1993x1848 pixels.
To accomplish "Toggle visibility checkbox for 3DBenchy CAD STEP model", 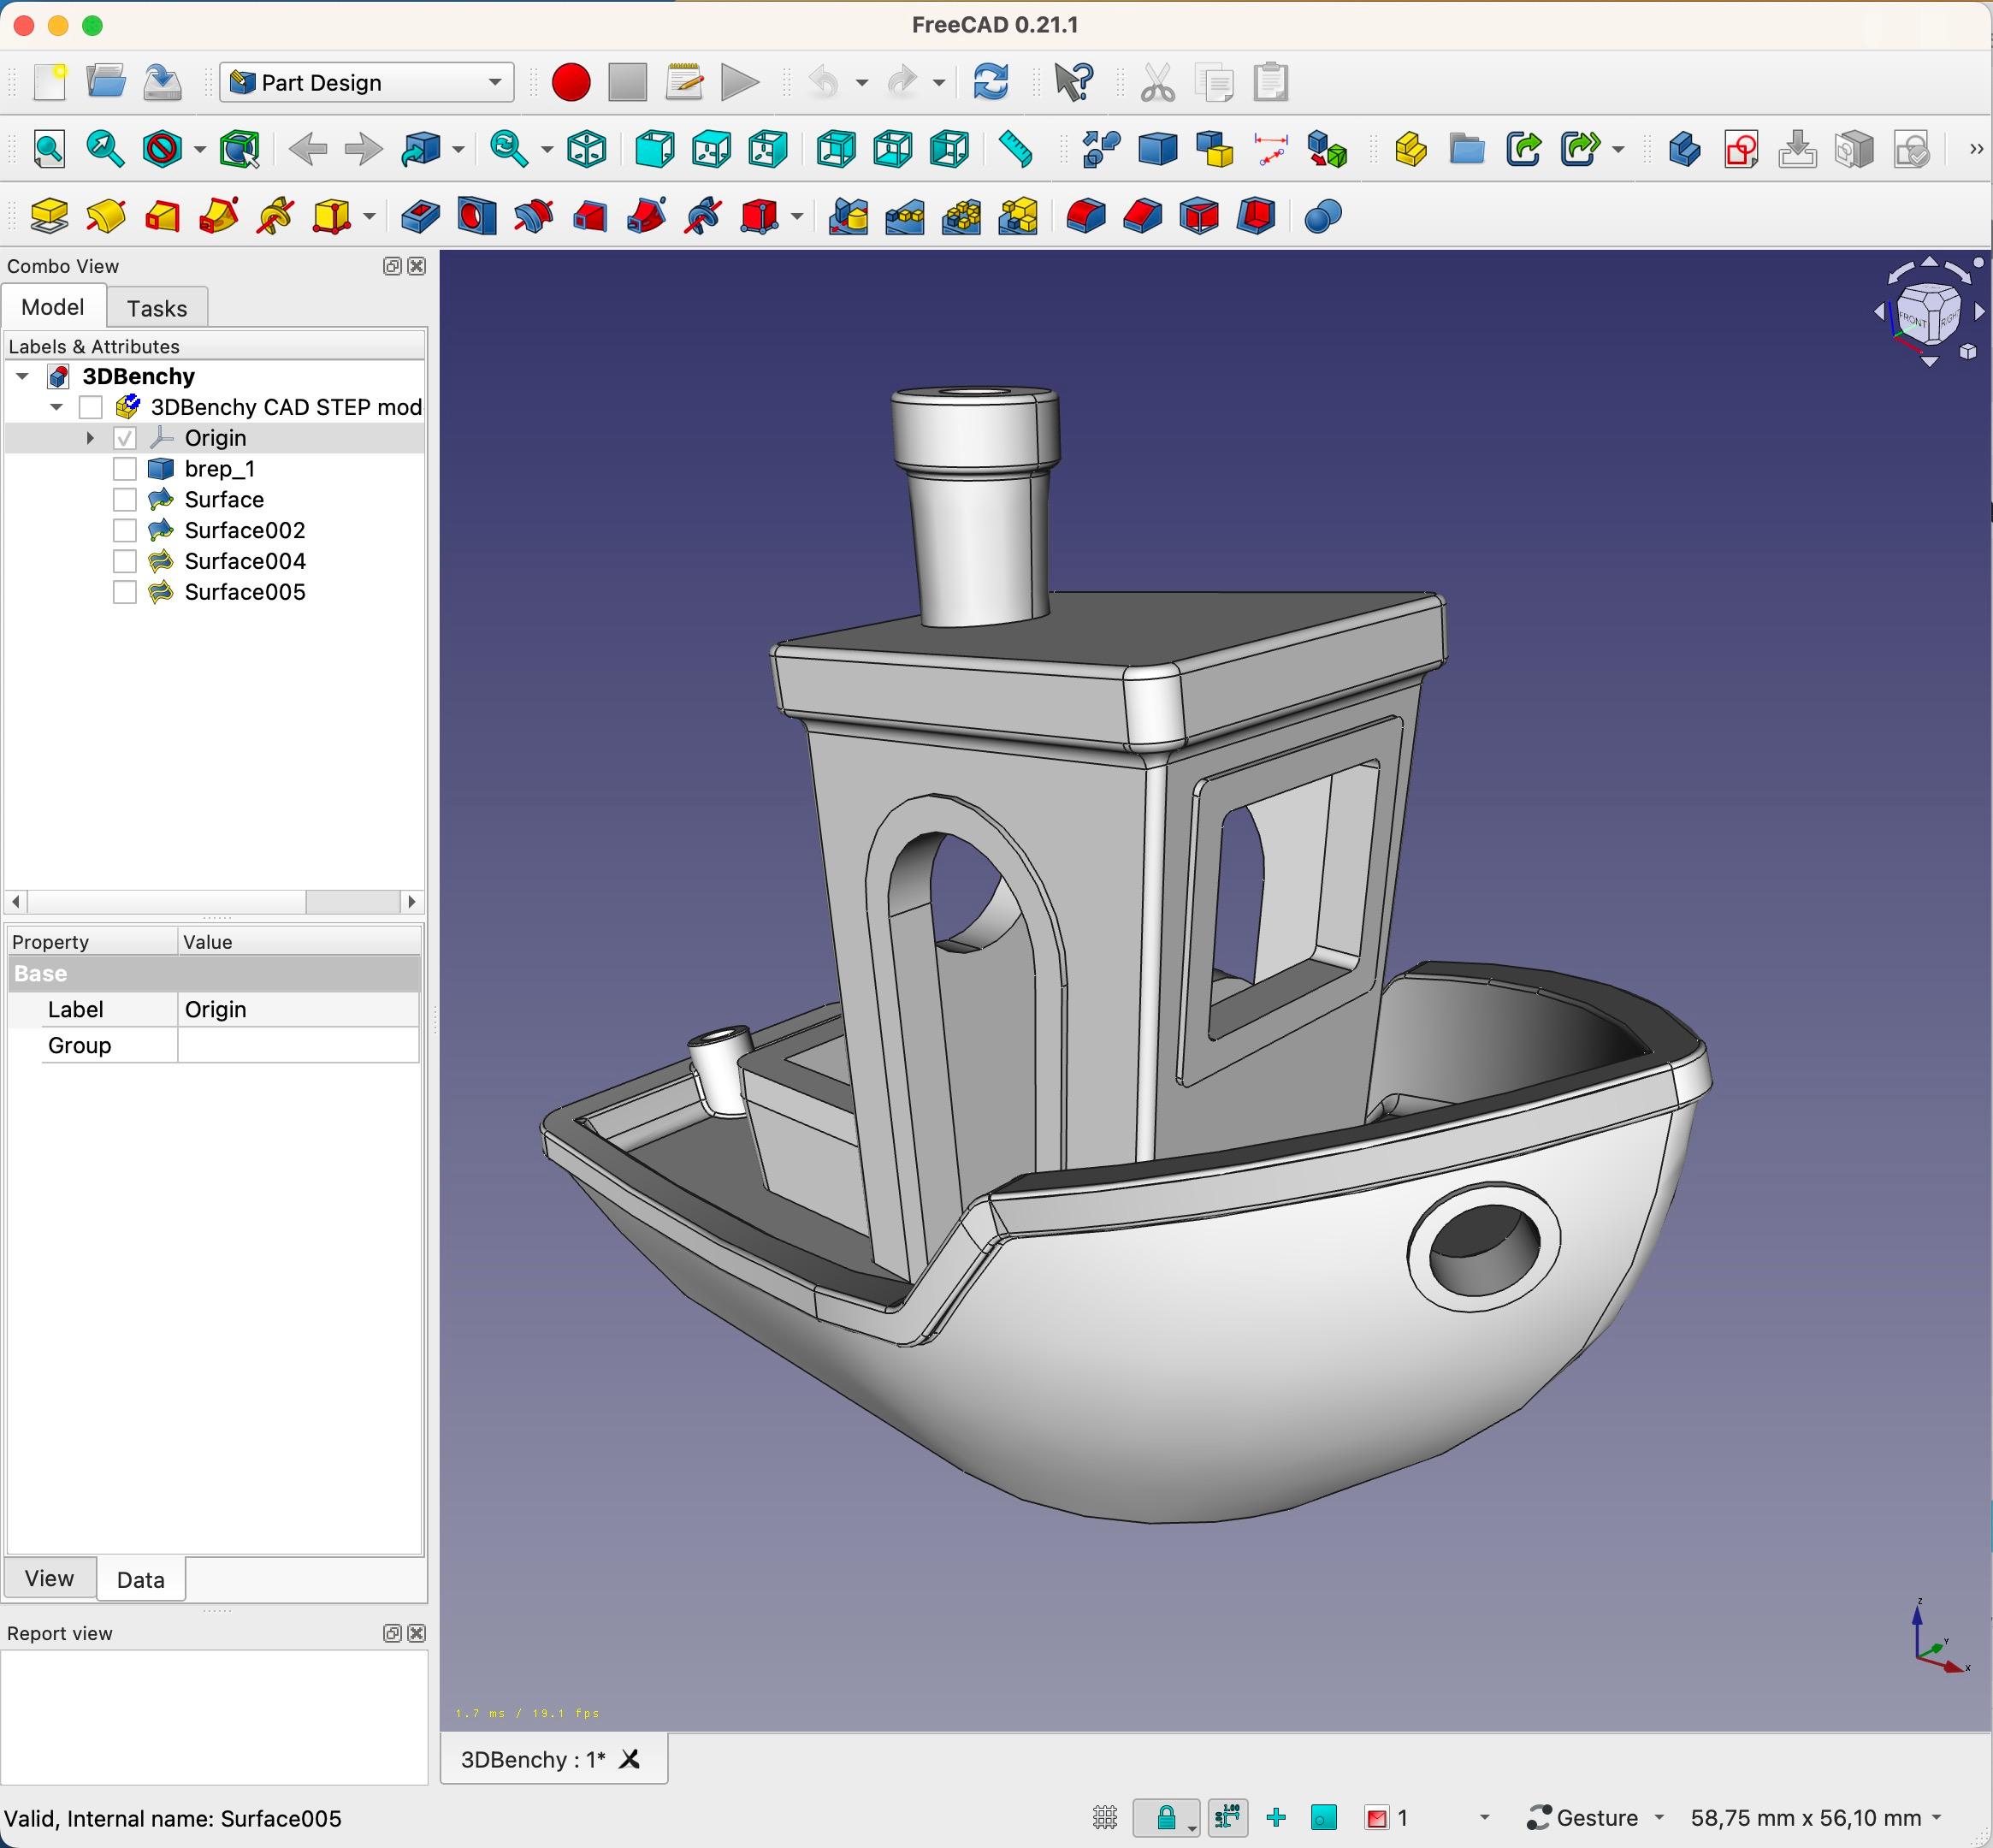I will pos(91,407).
